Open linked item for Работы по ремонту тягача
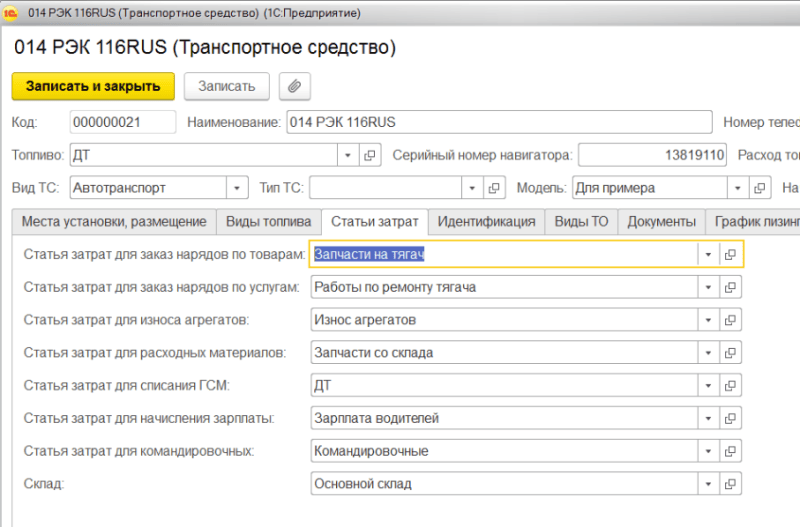Screen dimensions: 800x527 point(731,288)
